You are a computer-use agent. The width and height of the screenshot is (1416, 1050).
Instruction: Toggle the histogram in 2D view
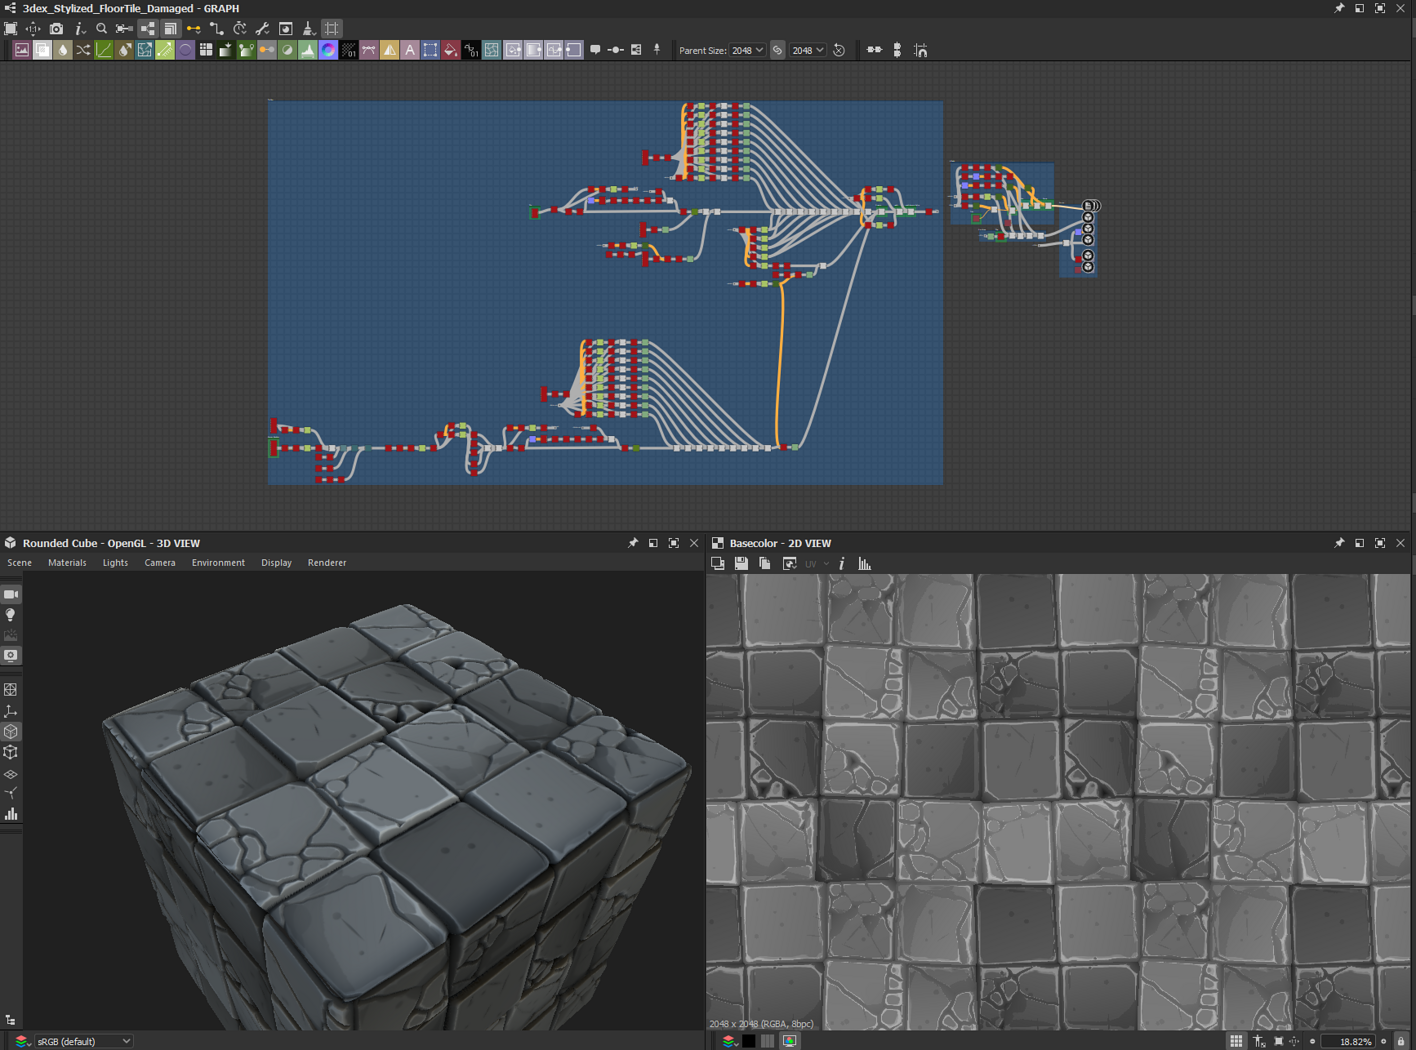865,564
